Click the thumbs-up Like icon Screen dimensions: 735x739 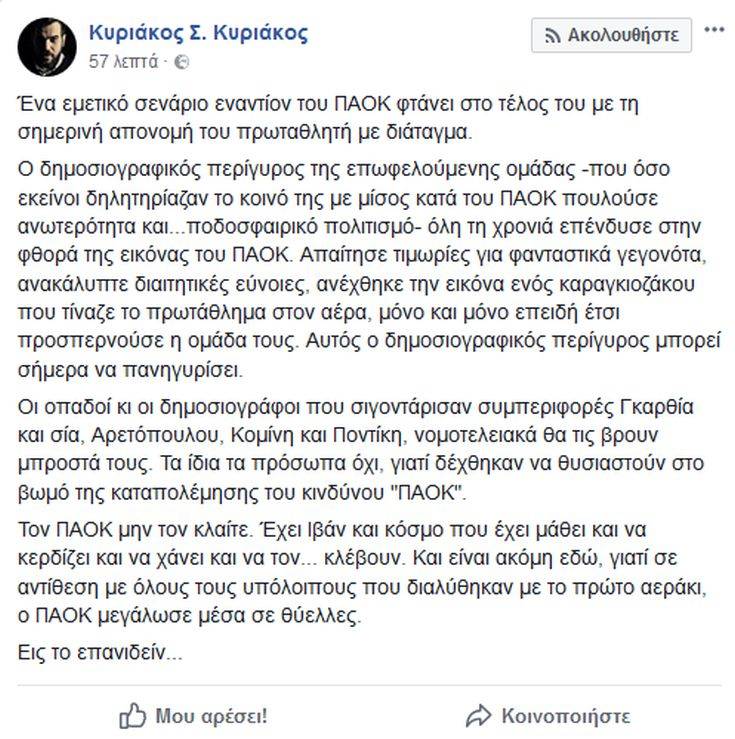tap(133, 715)
